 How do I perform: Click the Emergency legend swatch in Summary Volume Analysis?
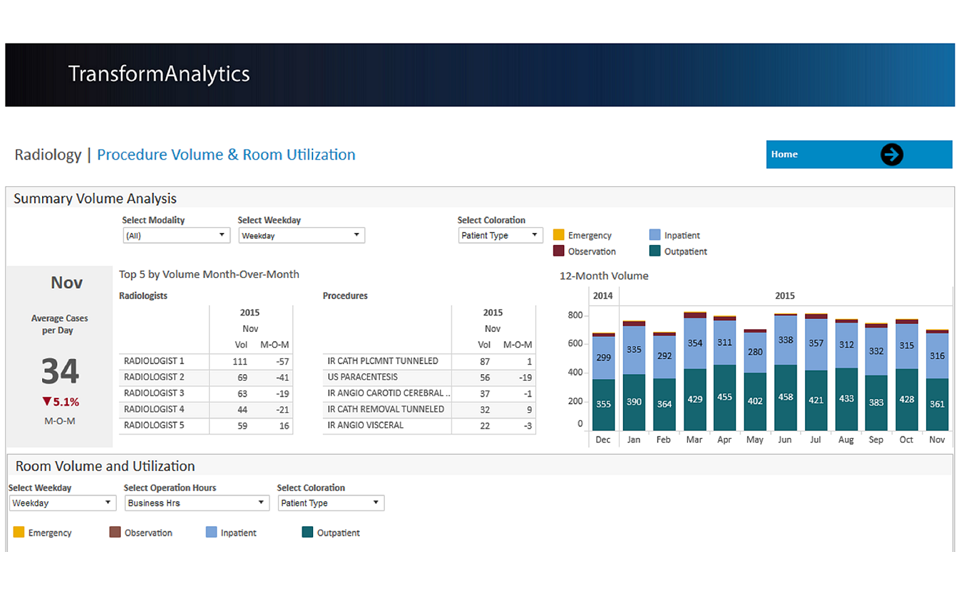click(x=558, y=234)
